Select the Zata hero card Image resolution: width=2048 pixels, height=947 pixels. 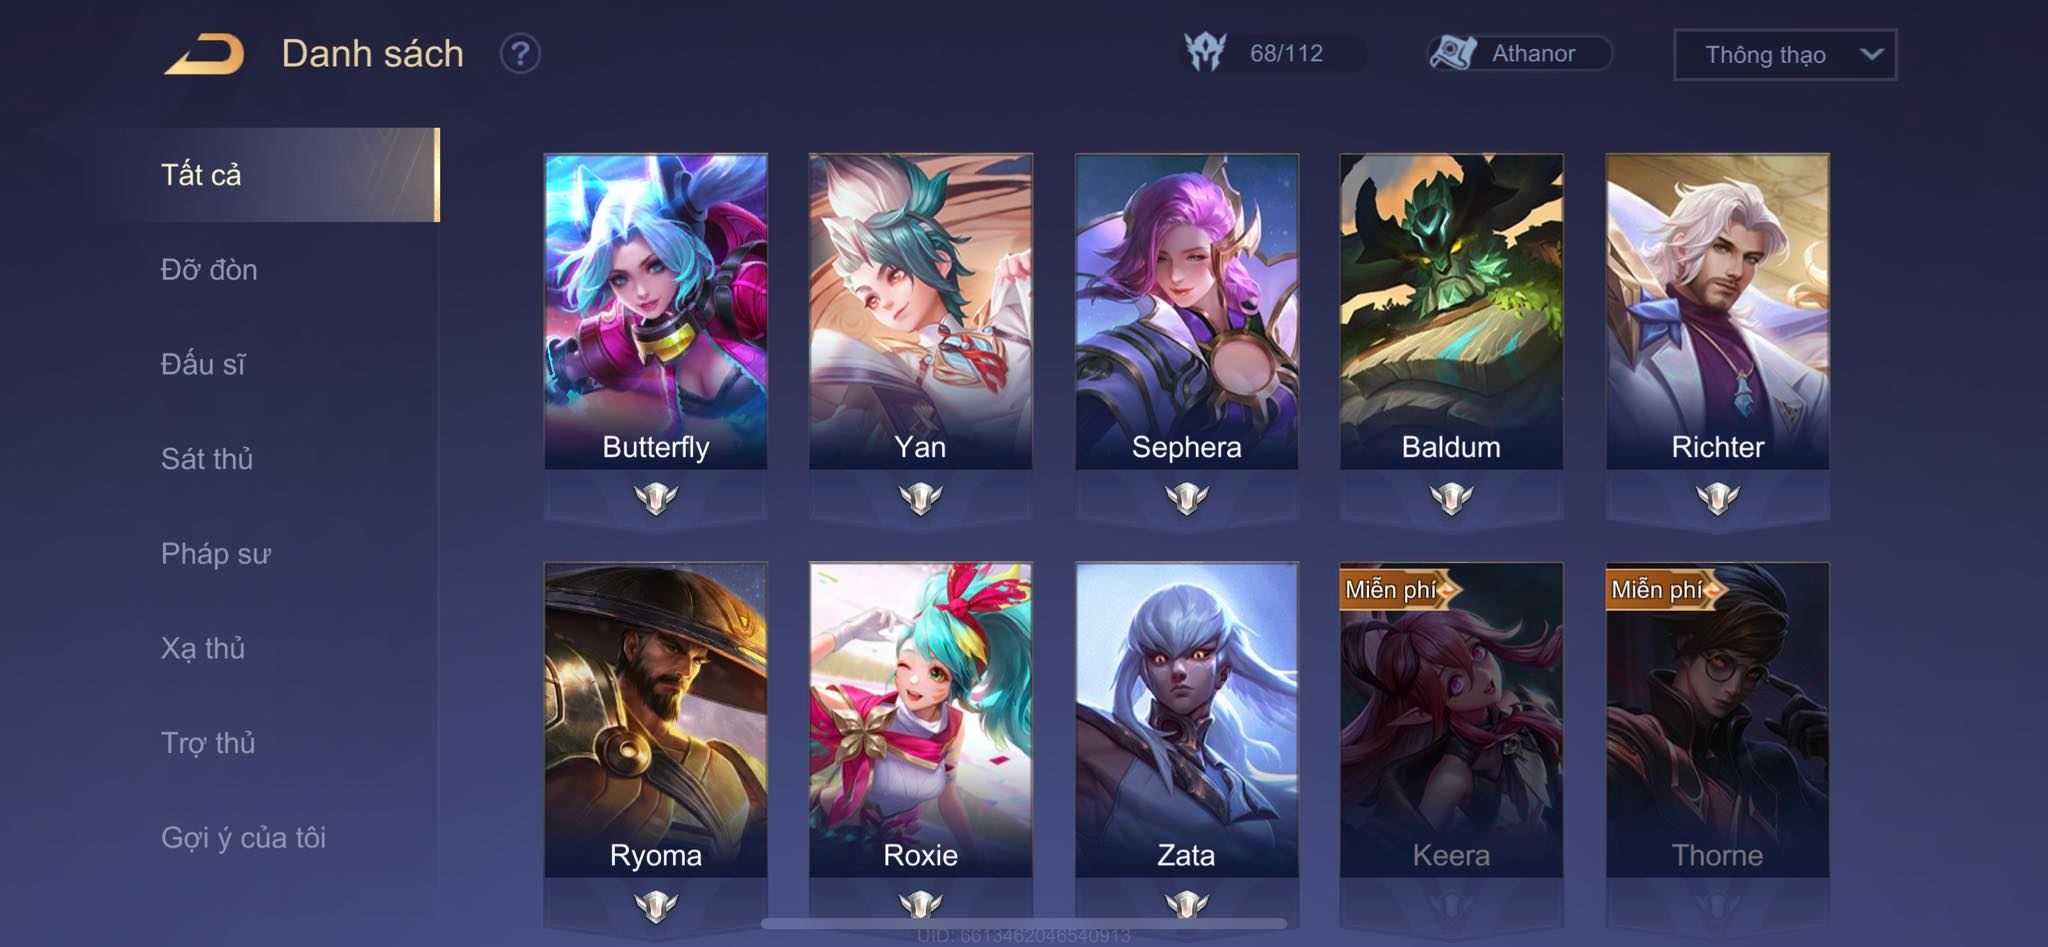coord(1187,720)
